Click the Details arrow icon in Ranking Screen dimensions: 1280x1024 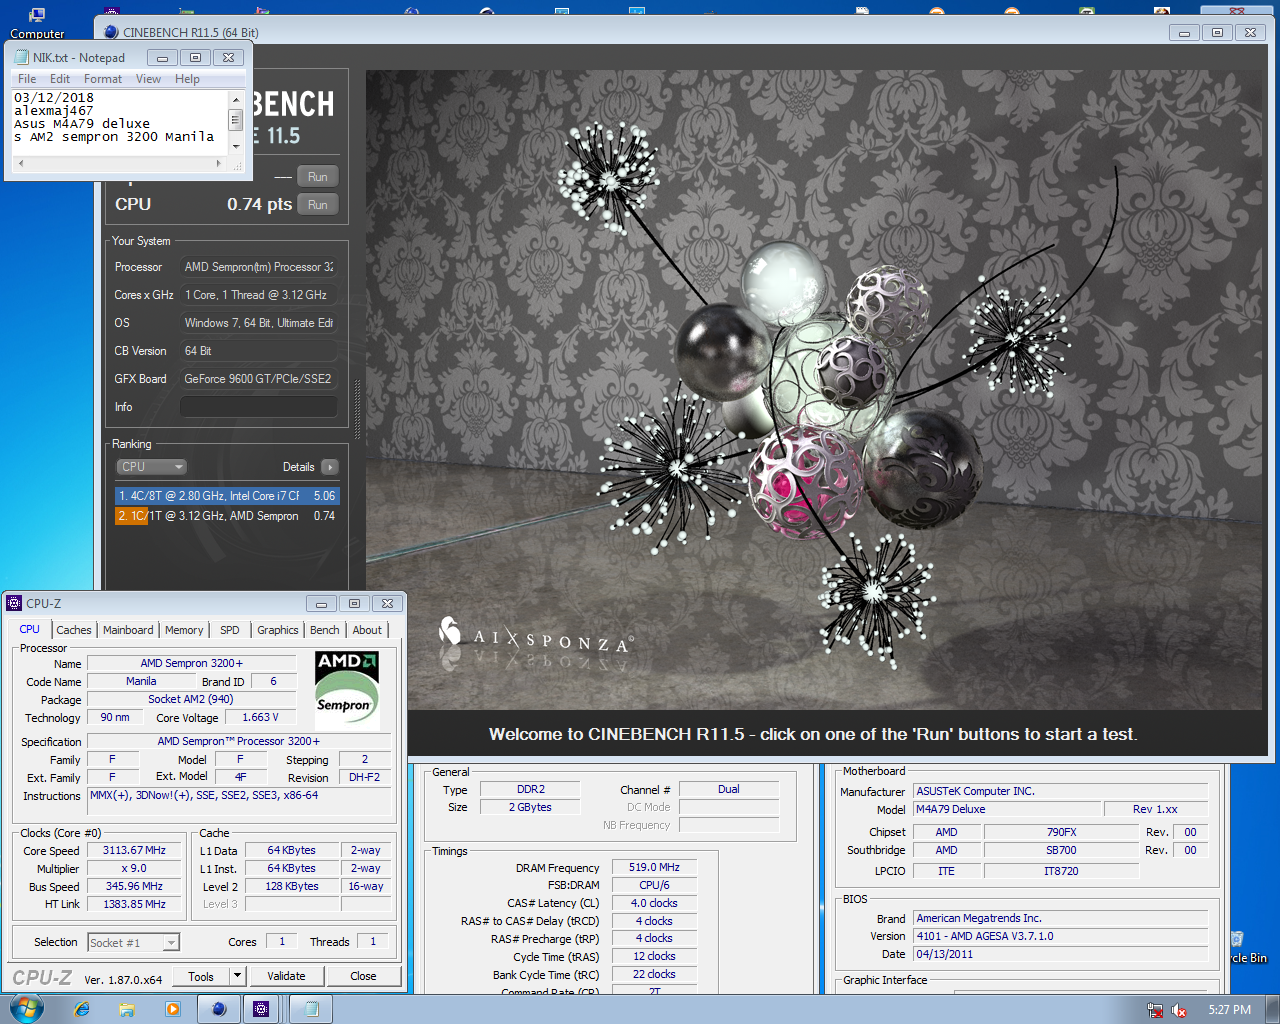330,467
